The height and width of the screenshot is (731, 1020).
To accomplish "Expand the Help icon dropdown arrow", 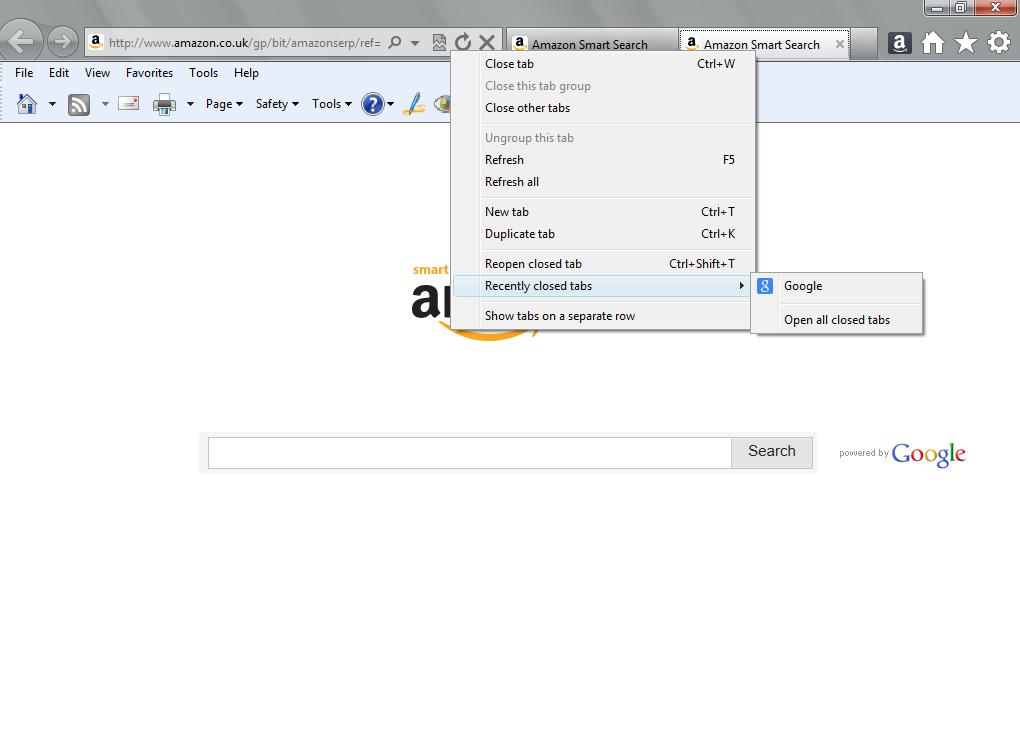I will 390,104.
